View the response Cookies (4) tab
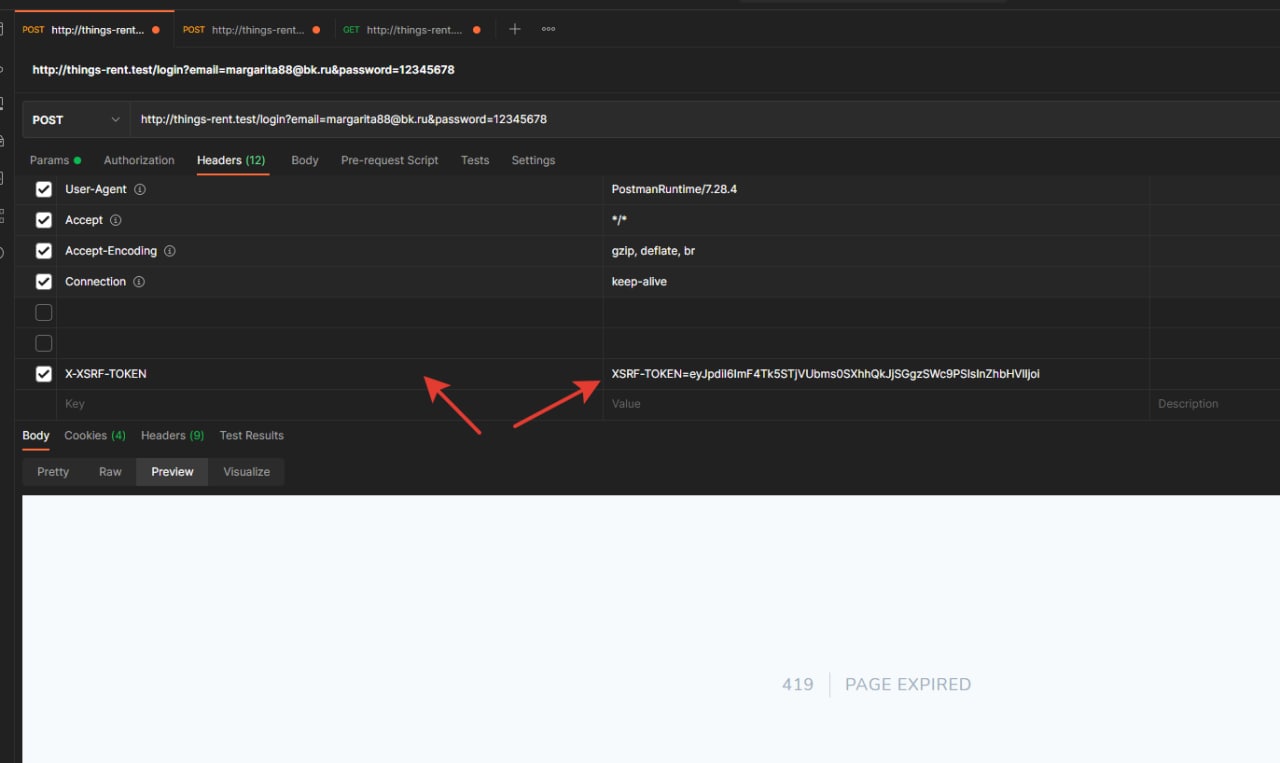 (95, 436)
